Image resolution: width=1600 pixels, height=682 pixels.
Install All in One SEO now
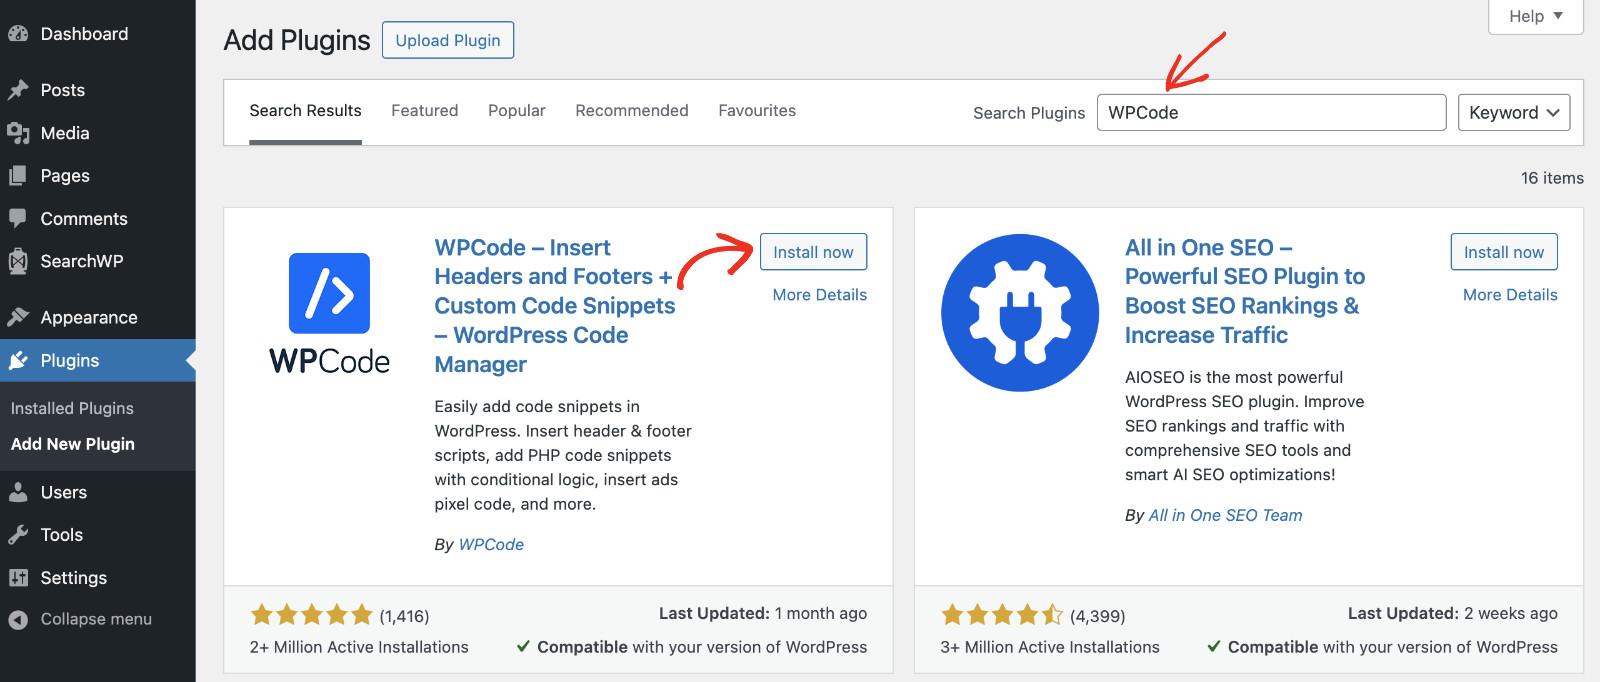[x=1504, y=252]
